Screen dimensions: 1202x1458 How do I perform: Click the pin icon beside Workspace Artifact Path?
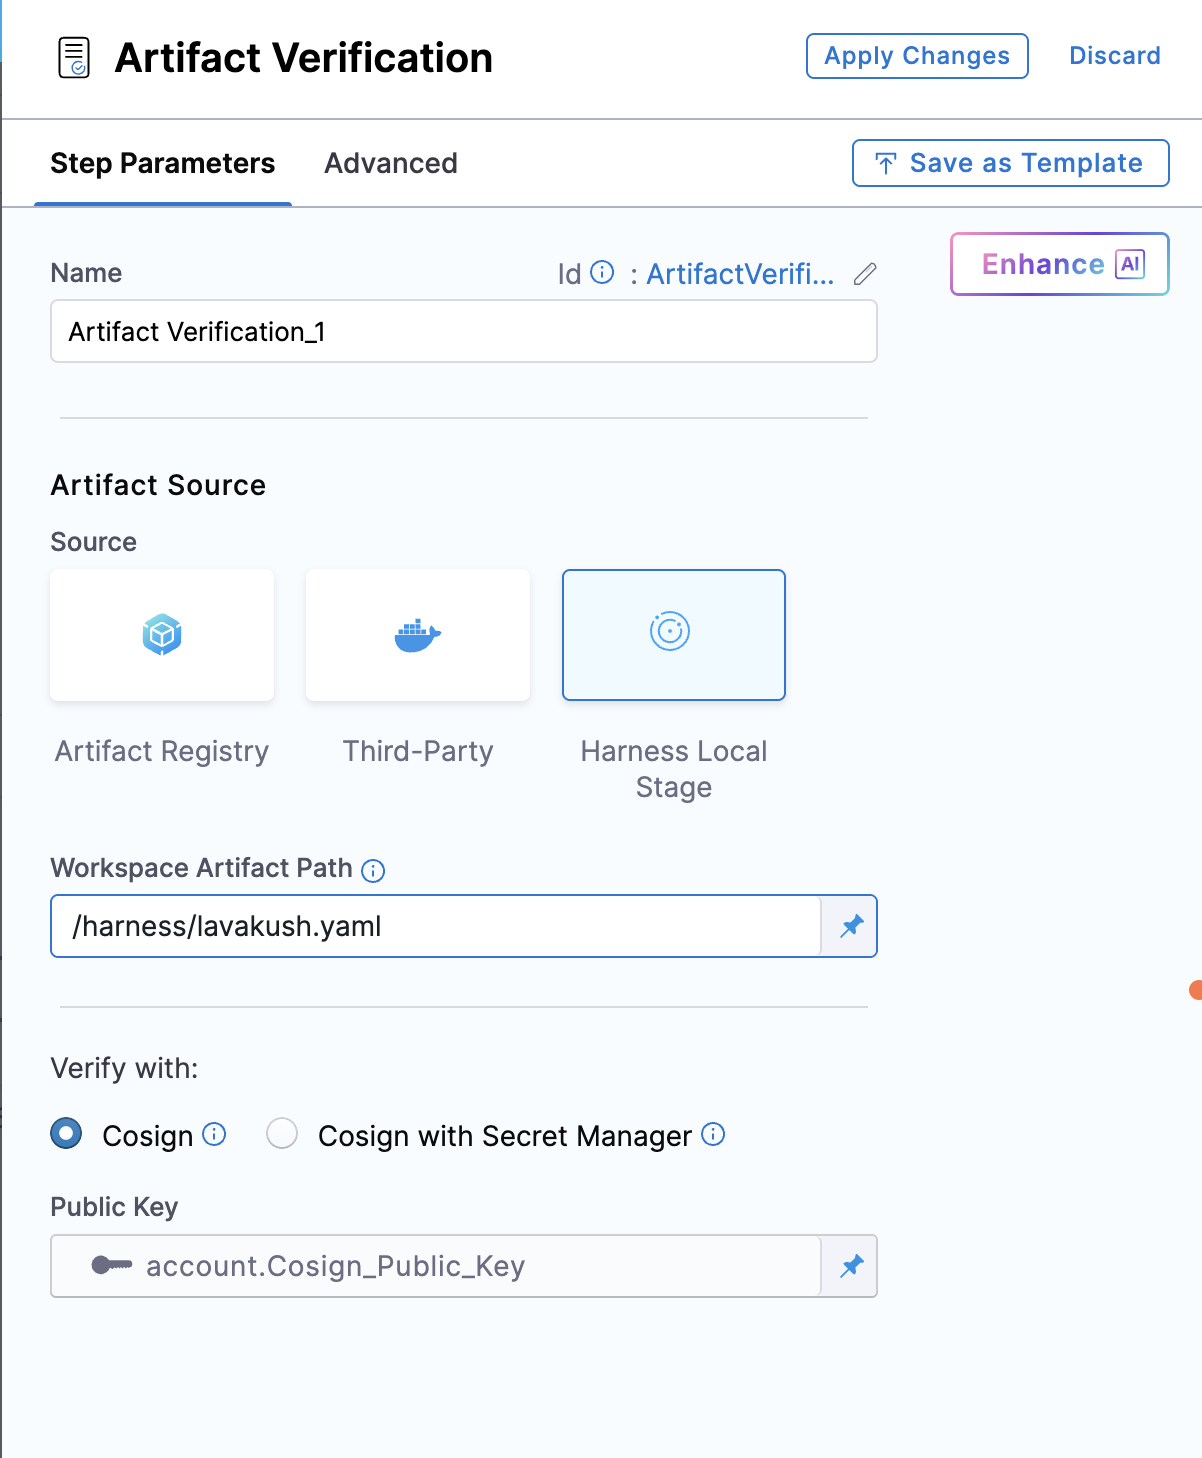tap(851, 926)
